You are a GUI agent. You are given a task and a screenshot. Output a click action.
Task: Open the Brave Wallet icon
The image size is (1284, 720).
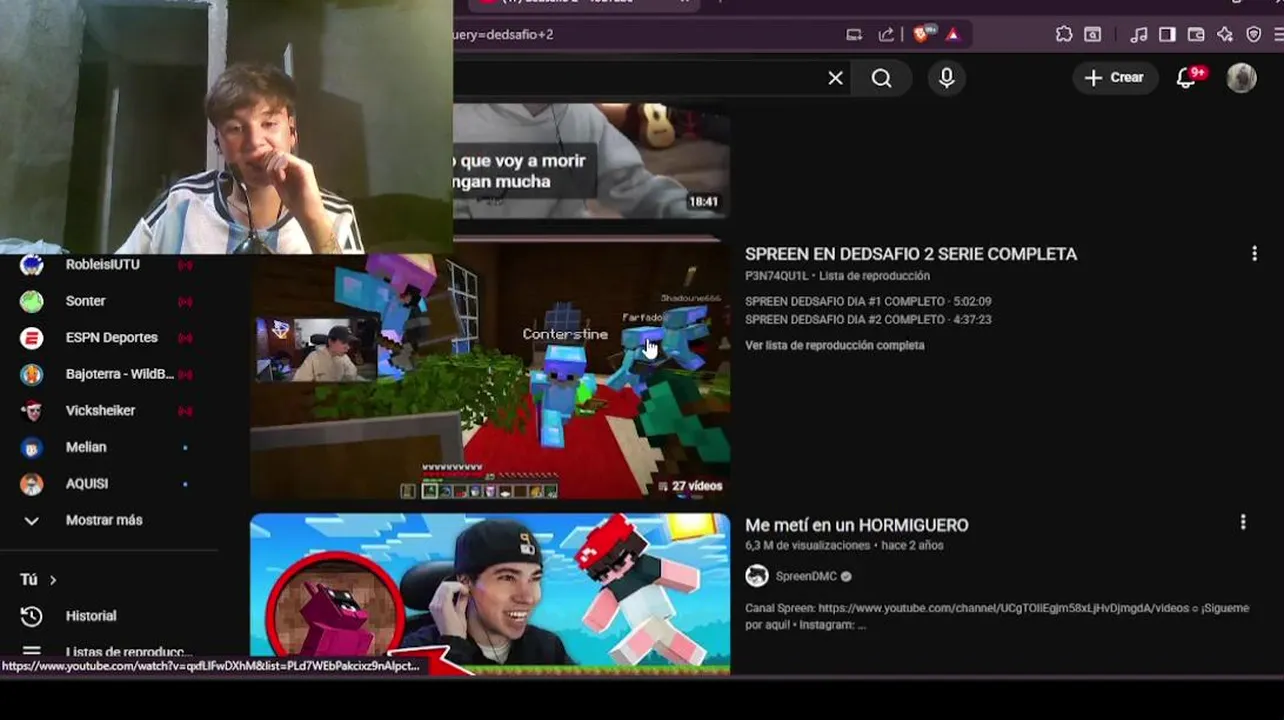point(1196,34)
